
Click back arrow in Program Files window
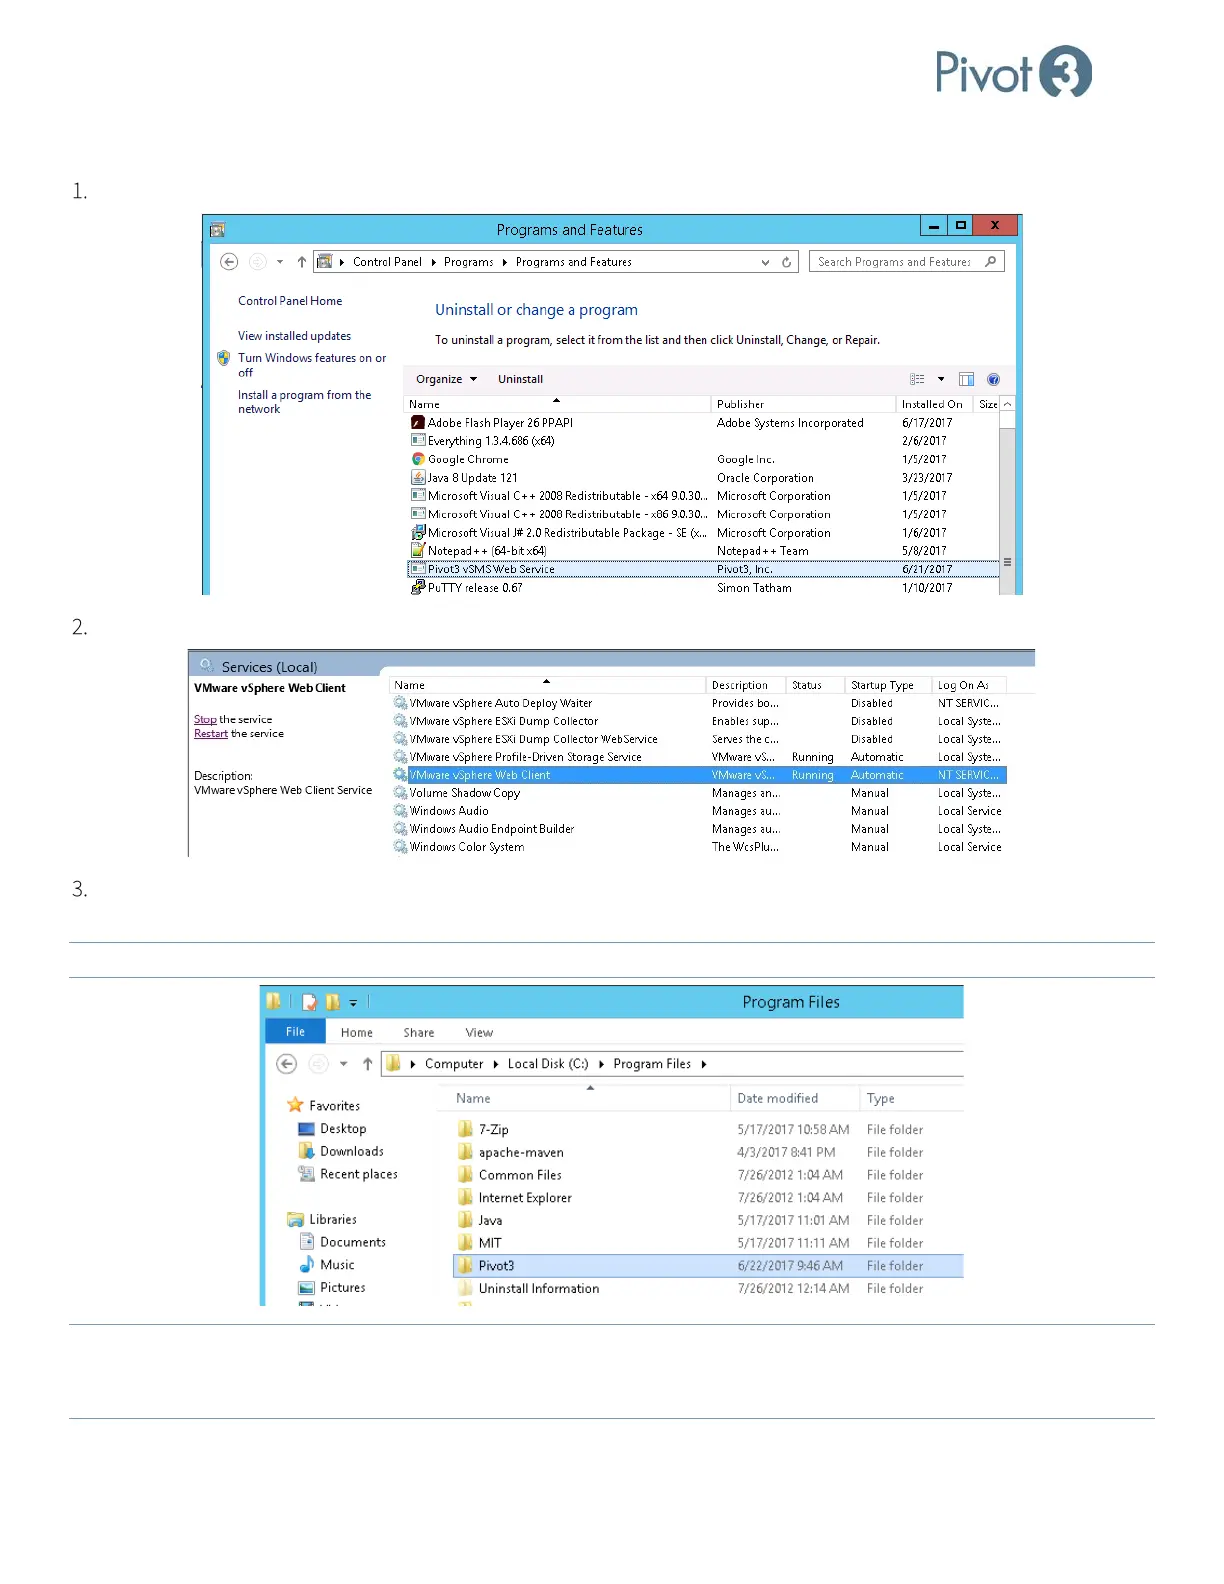click(287, 1064)
